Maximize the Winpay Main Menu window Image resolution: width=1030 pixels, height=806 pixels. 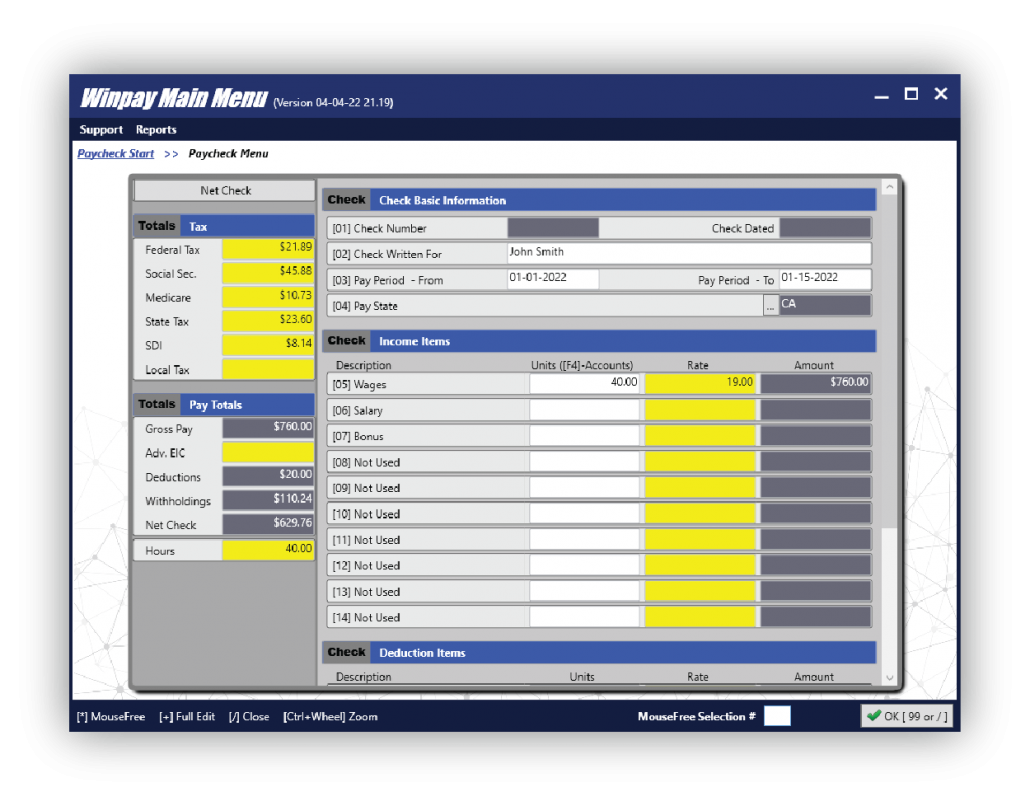911,94
